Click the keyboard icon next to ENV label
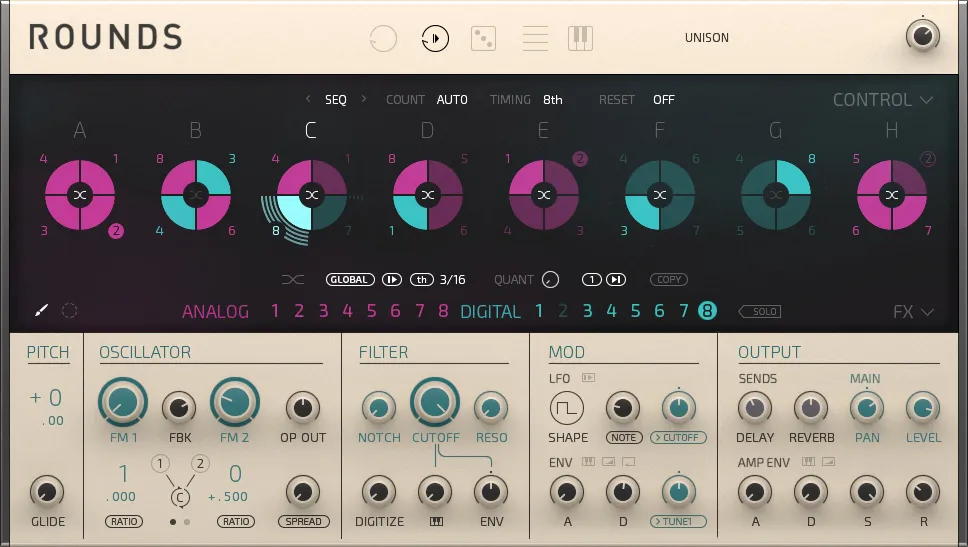The image size is (968, 547). pyautogui.click(x=588, y=462)
